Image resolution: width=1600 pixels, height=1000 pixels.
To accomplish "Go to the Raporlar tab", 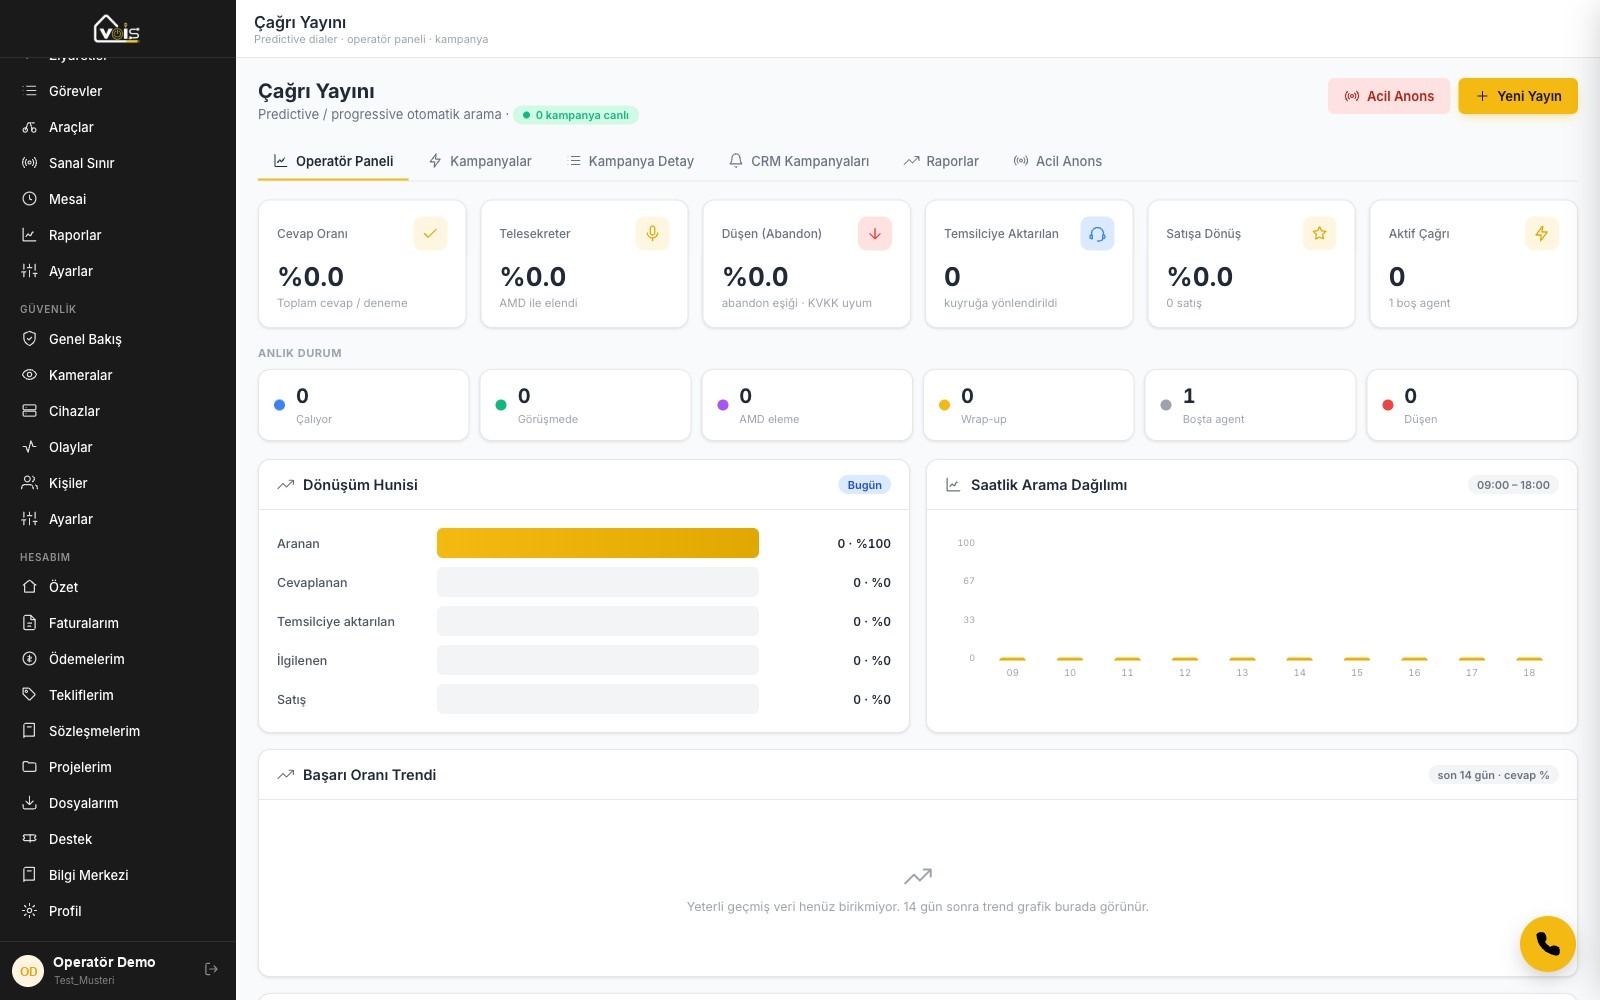I will coord(941,161).
